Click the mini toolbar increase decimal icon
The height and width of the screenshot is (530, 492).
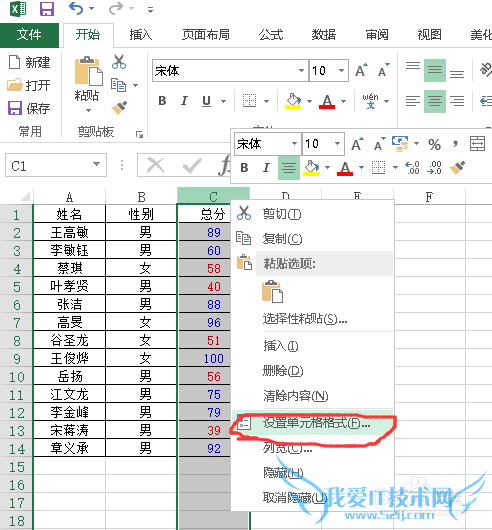[x=412, y=168]
